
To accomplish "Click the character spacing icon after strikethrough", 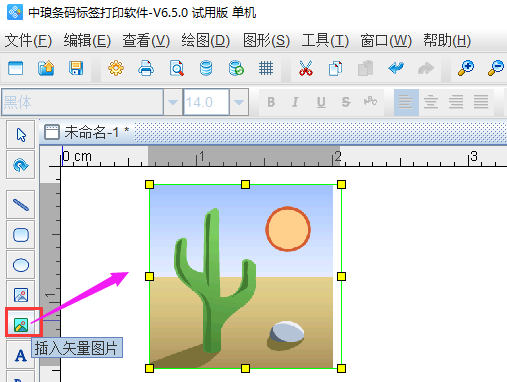I will point(370,101).
